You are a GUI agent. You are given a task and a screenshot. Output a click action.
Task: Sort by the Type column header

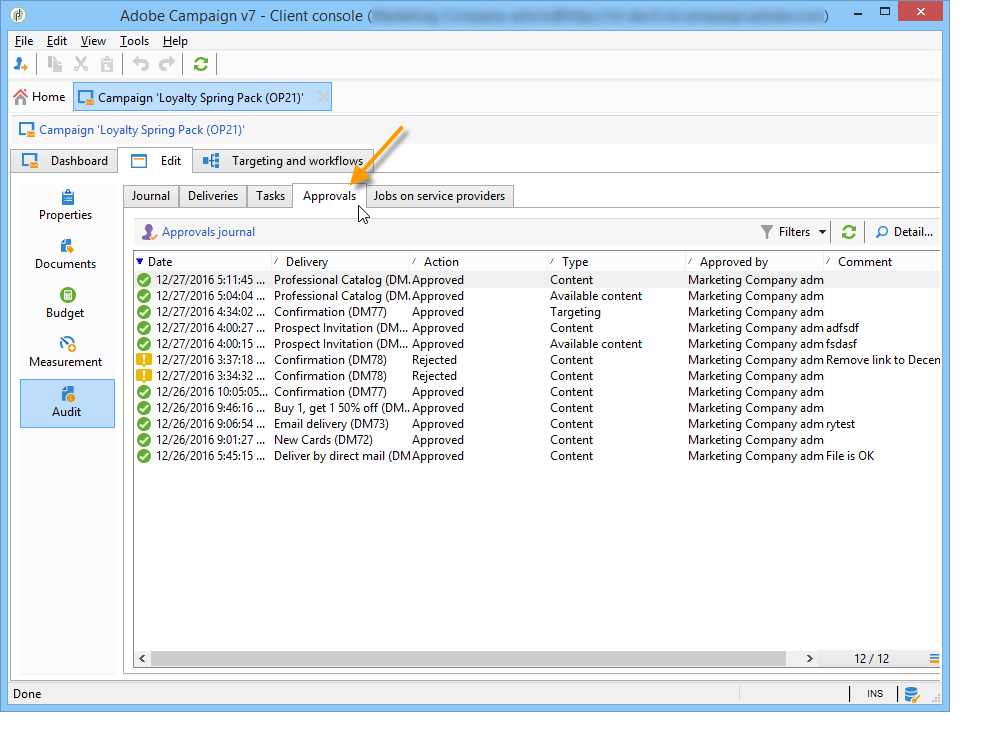(617, 262)
